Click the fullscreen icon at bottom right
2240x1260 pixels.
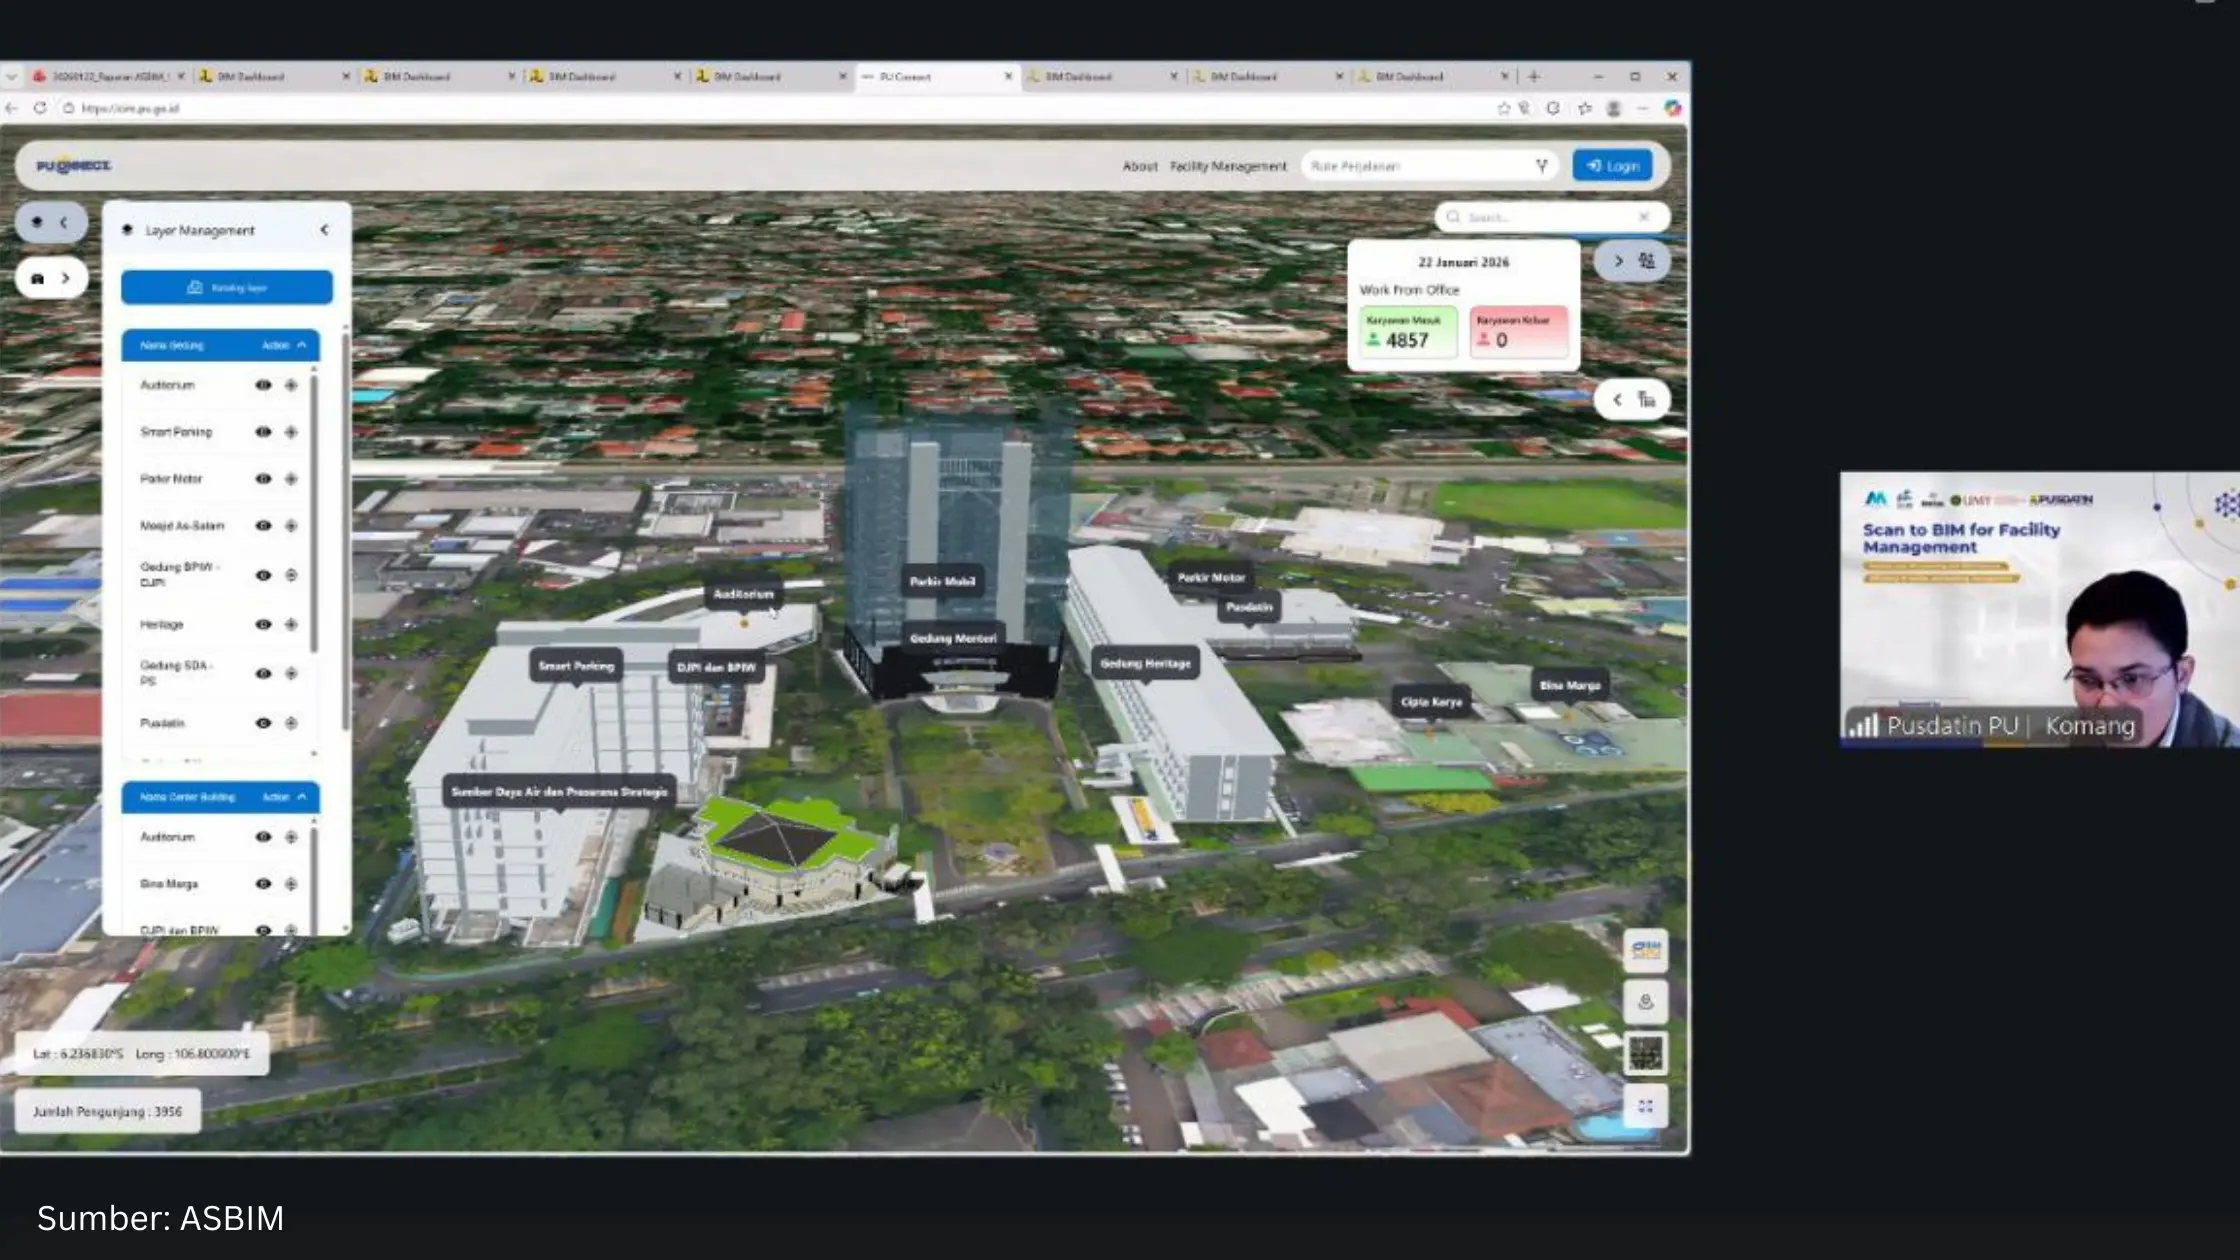(x=1645, y=1106)
